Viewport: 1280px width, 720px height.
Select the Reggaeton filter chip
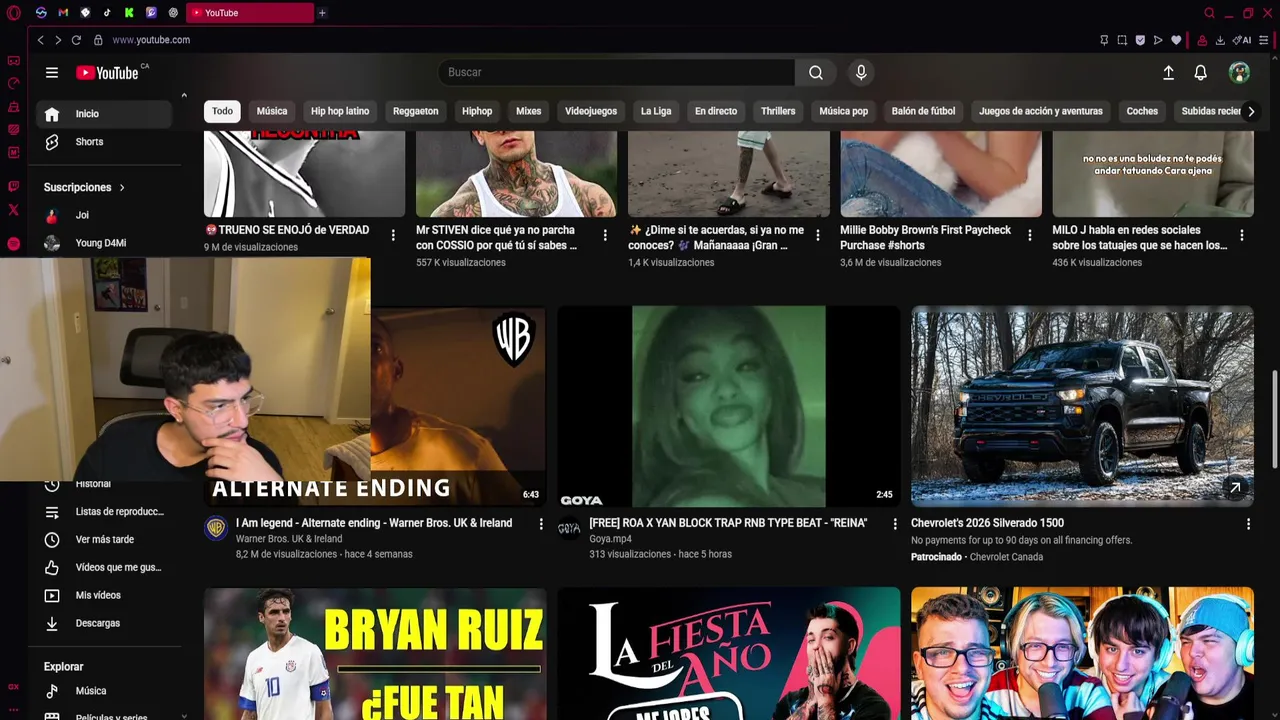416,111
